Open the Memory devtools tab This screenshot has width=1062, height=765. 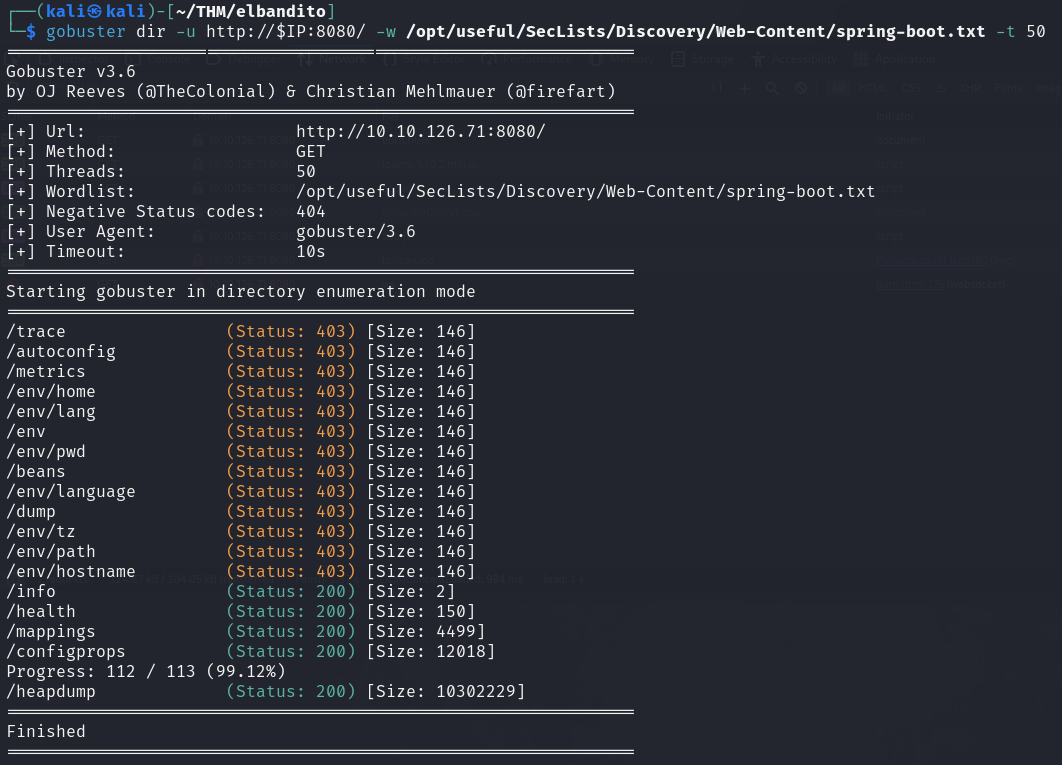[x=631, y=59]
